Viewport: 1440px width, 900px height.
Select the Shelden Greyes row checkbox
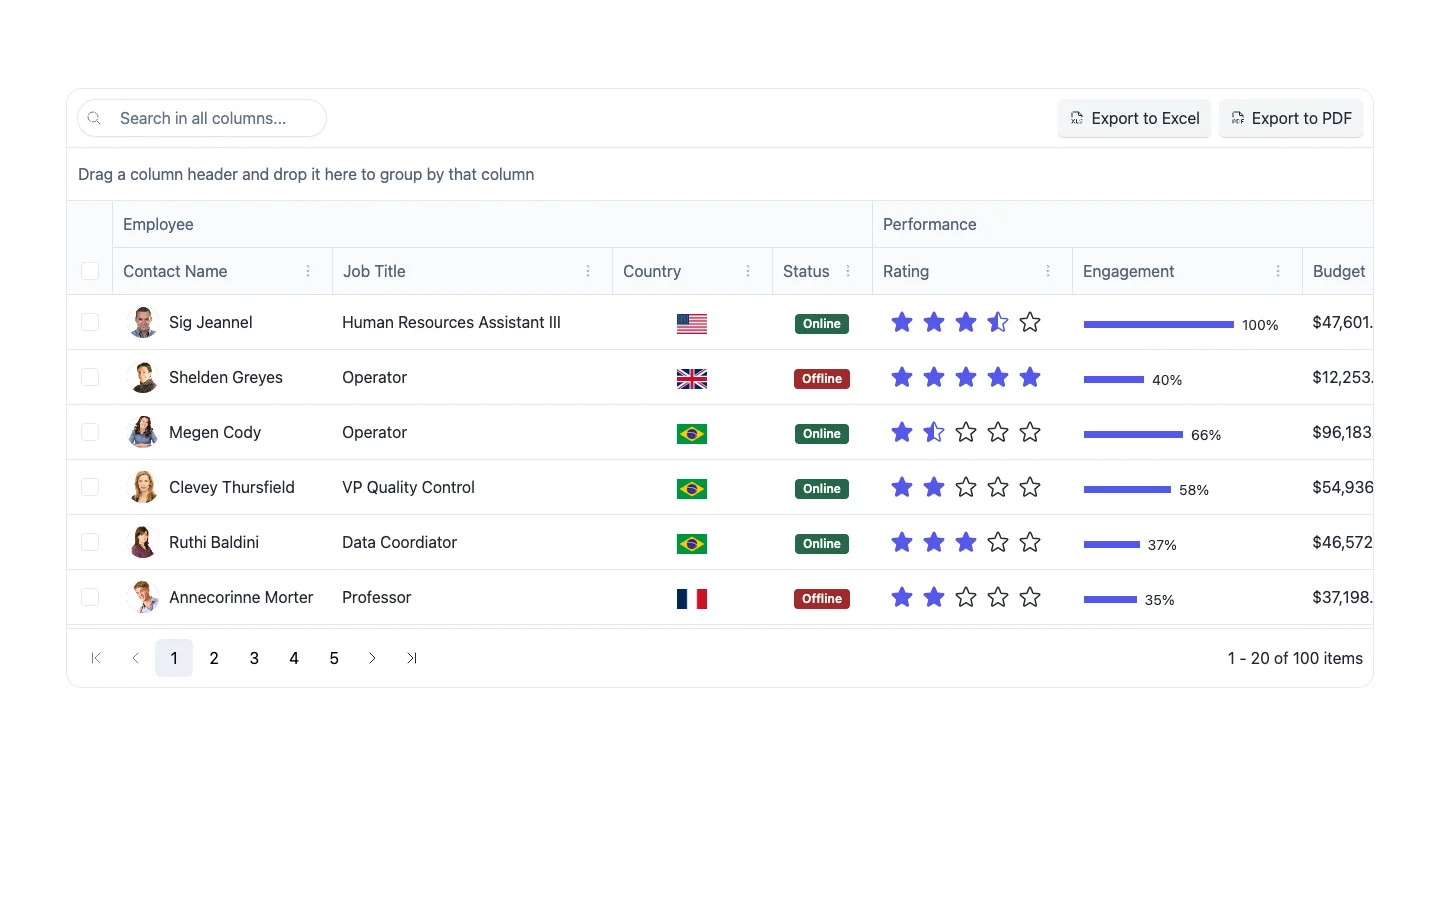point(90,377)
